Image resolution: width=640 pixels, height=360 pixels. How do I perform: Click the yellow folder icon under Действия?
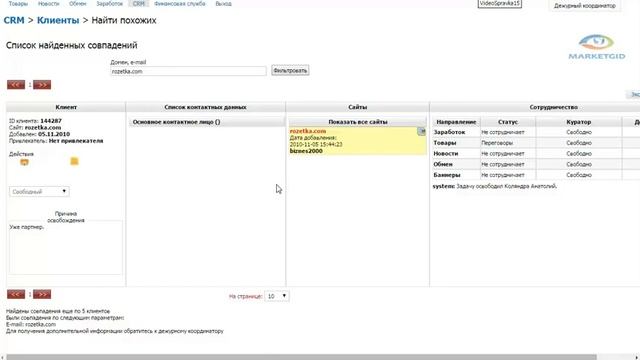click(74, 161)
